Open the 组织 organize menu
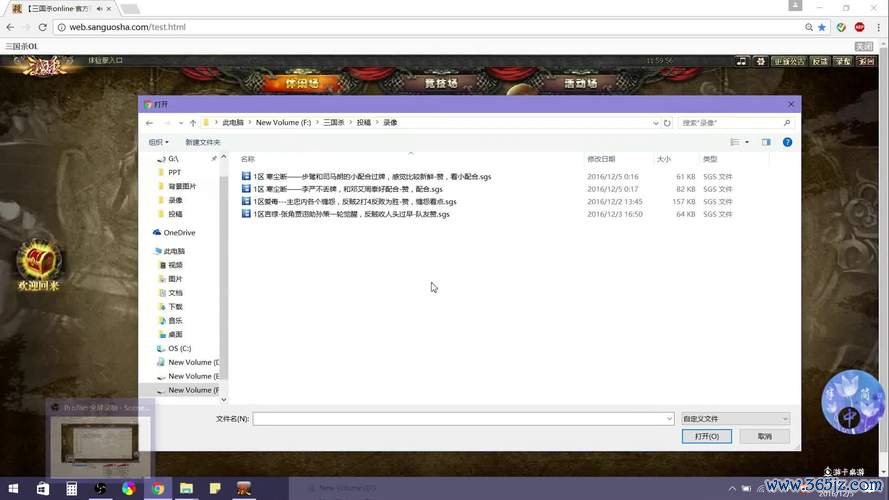The height and width of the screenshot is (500, 889). coord(158,142)
